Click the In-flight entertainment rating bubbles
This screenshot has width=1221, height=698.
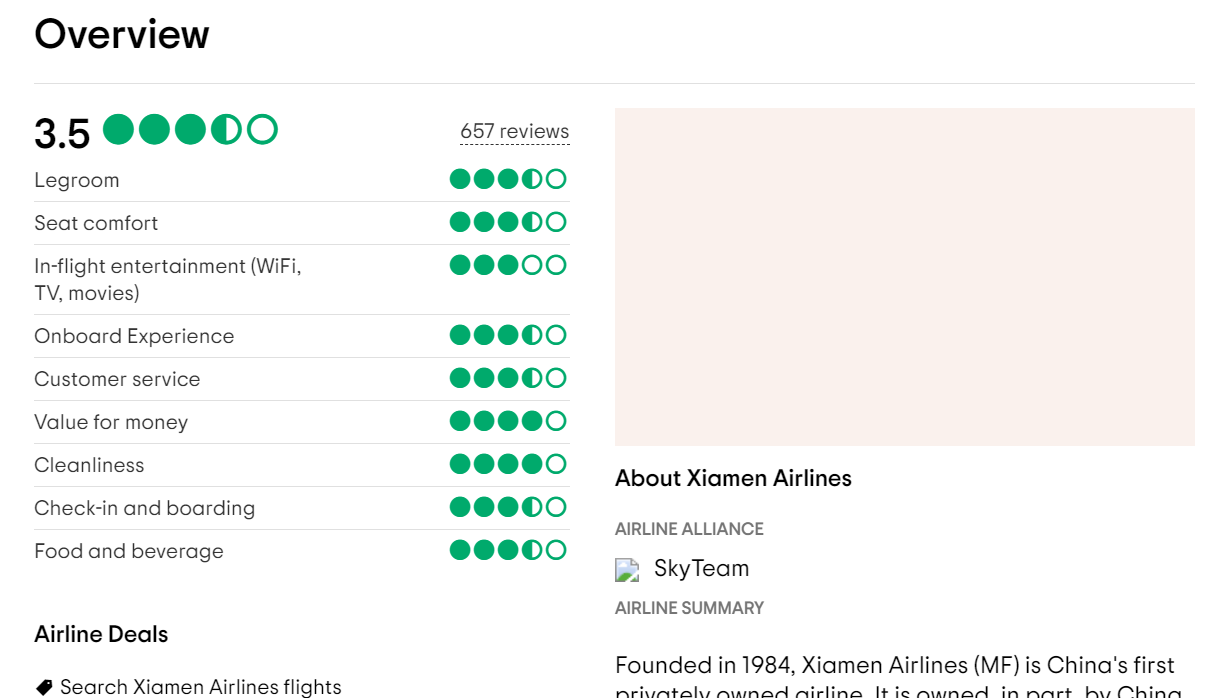point(508,265)
